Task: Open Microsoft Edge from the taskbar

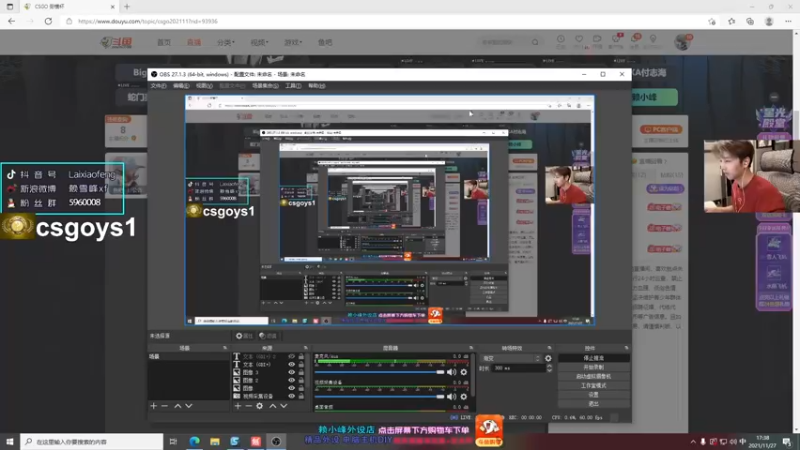Action: point(194,441)
